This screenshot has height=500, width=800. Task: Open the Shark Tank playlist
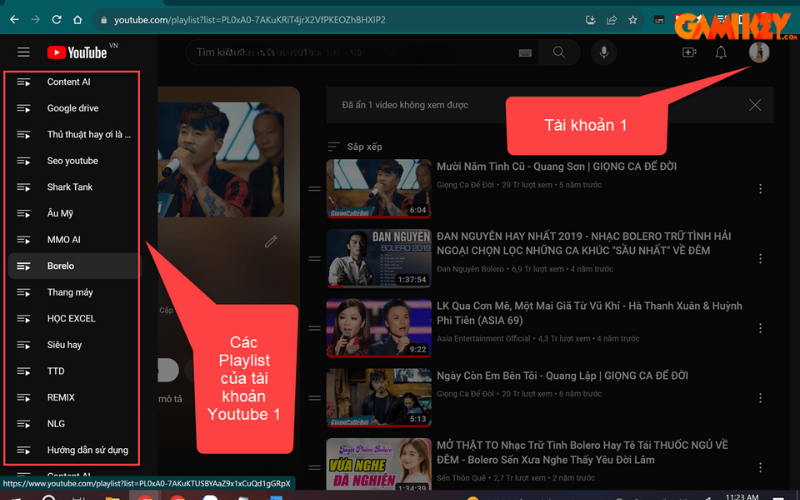[x=72, y=187]
